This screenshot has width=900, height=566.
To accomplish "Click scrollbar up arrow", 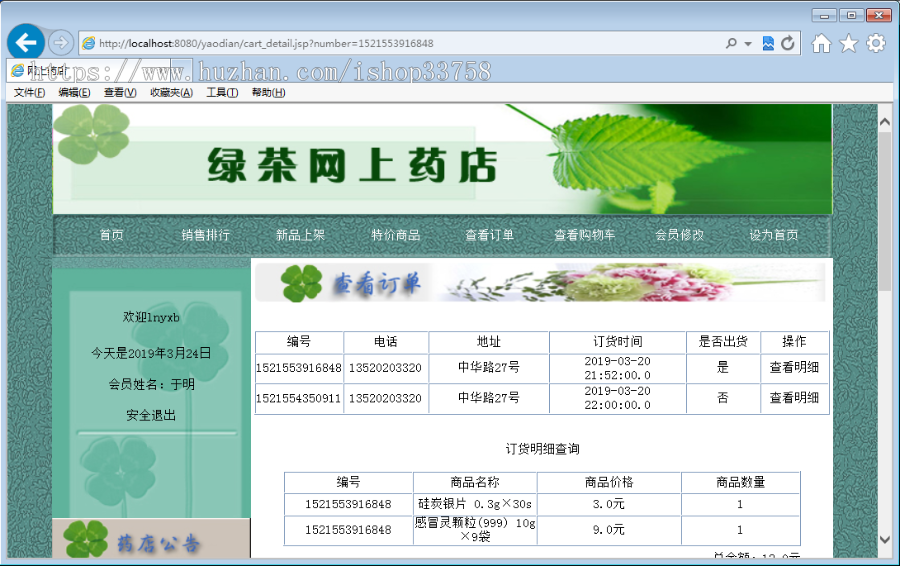I will pyautogui.click(x=885, y=121).
